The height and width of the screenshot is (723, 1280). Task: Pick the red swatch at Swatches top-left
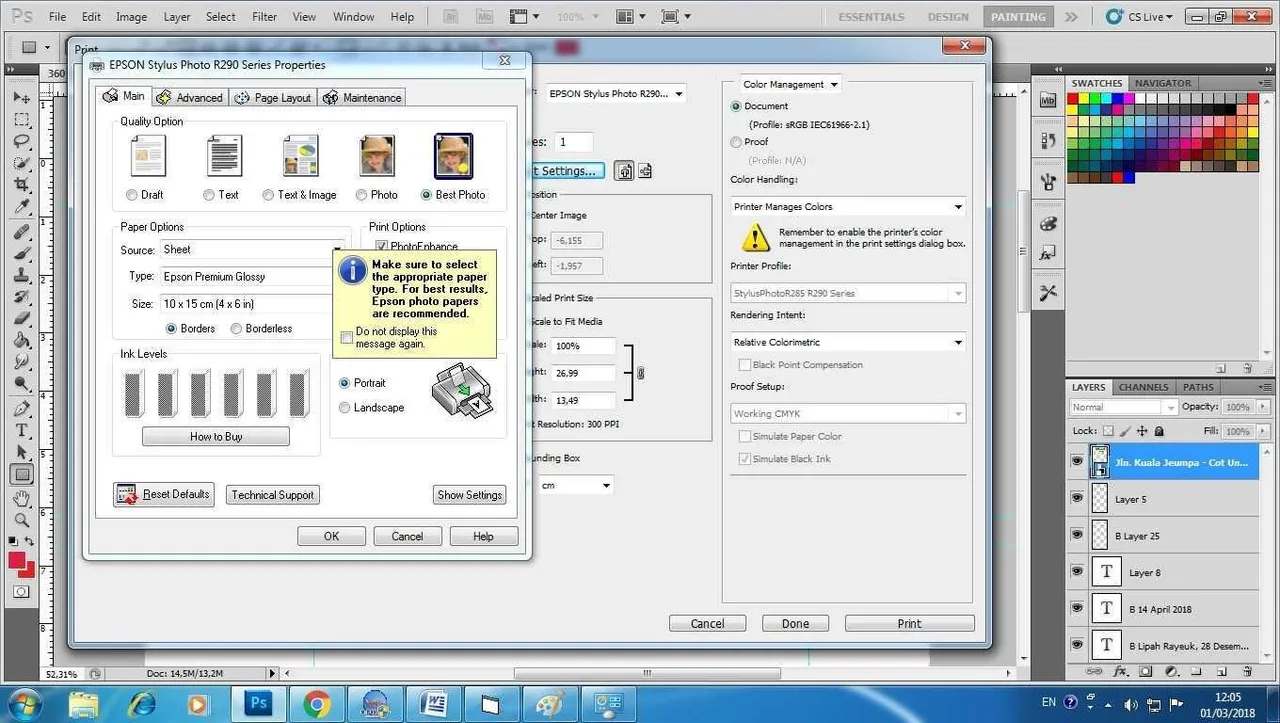click(x=1073, y=99)
